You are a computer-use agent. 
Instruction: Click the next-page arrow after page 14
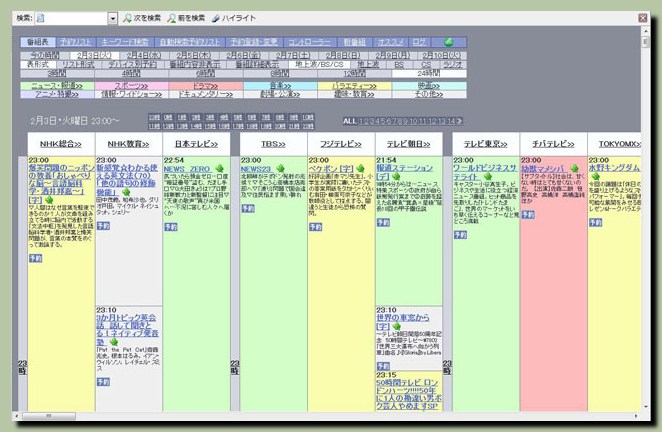coord(459,121)
